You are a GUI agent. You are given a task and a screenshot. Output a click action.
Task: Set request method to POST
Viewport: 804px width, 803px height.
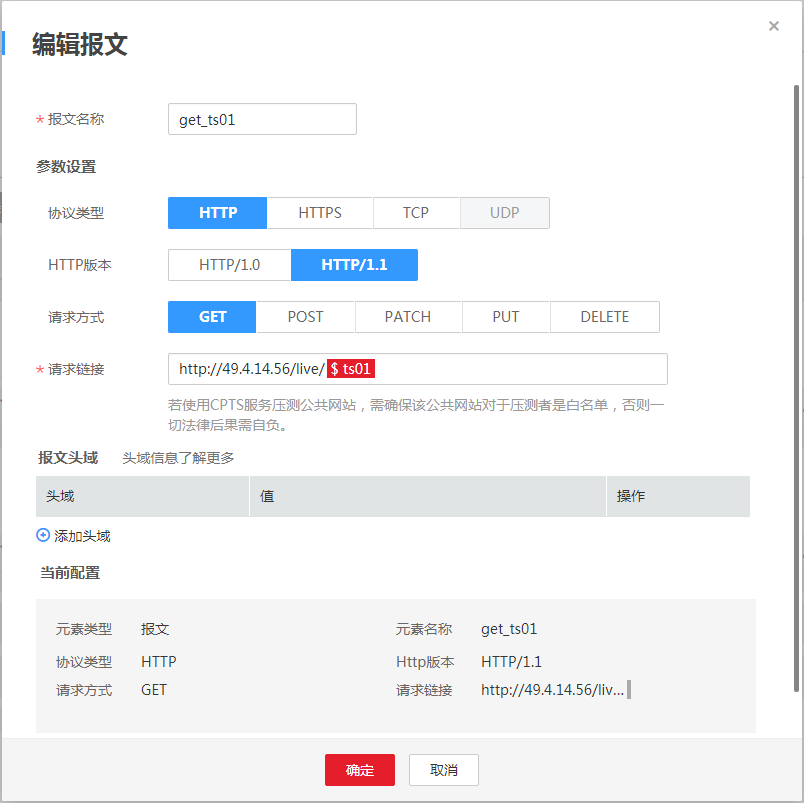[305, 317]
